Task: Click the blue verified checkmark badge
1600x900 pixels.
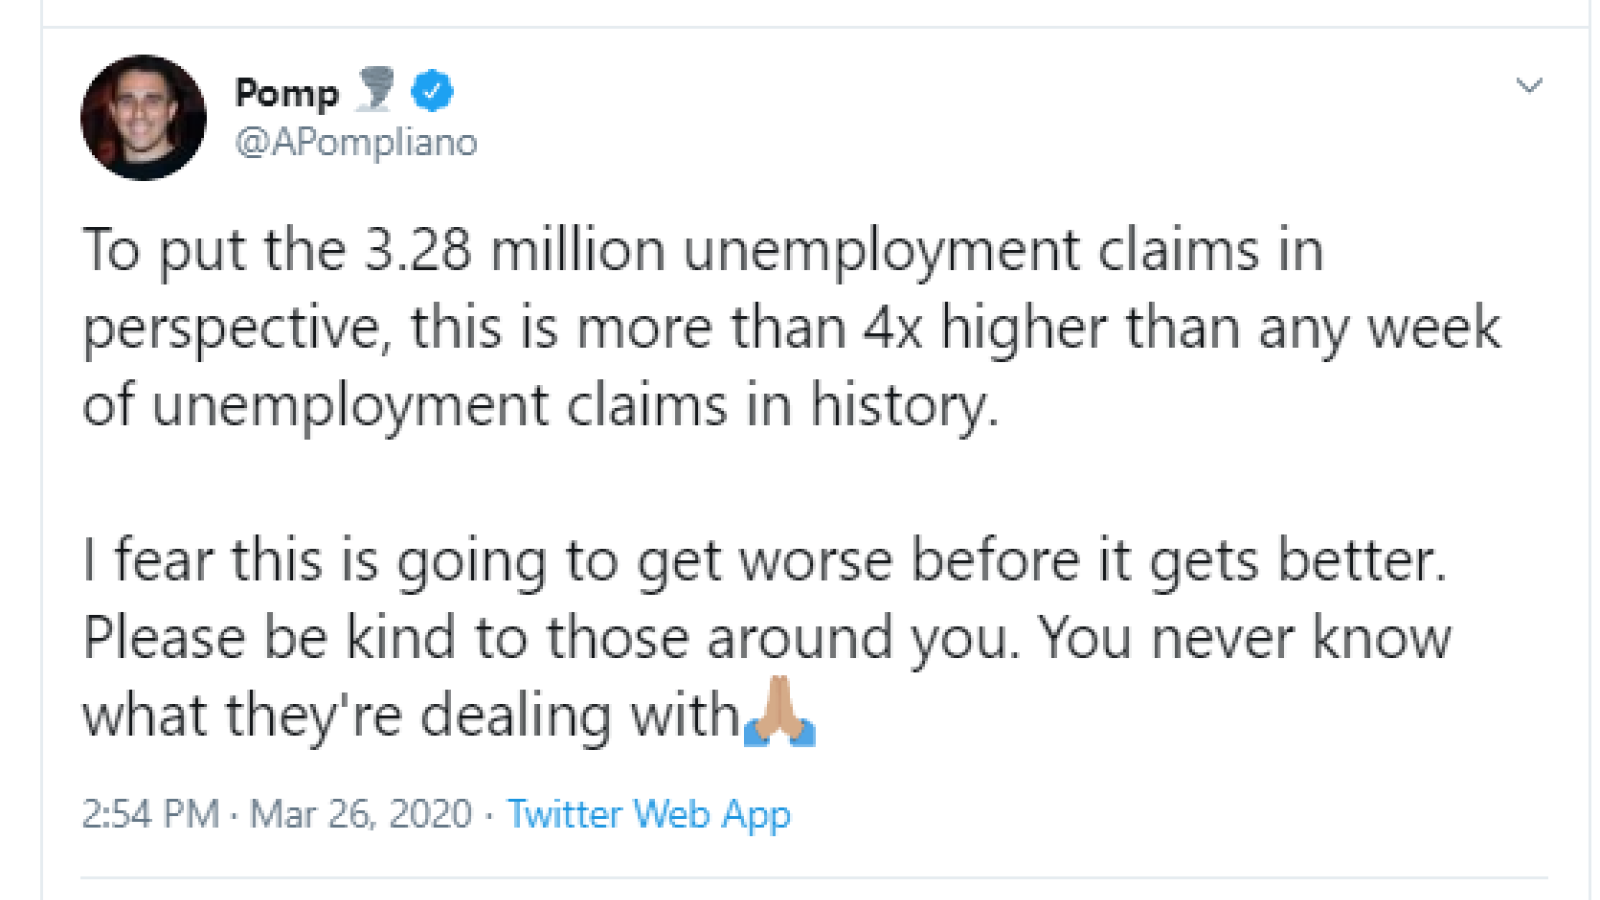Action: click(432, 91)
